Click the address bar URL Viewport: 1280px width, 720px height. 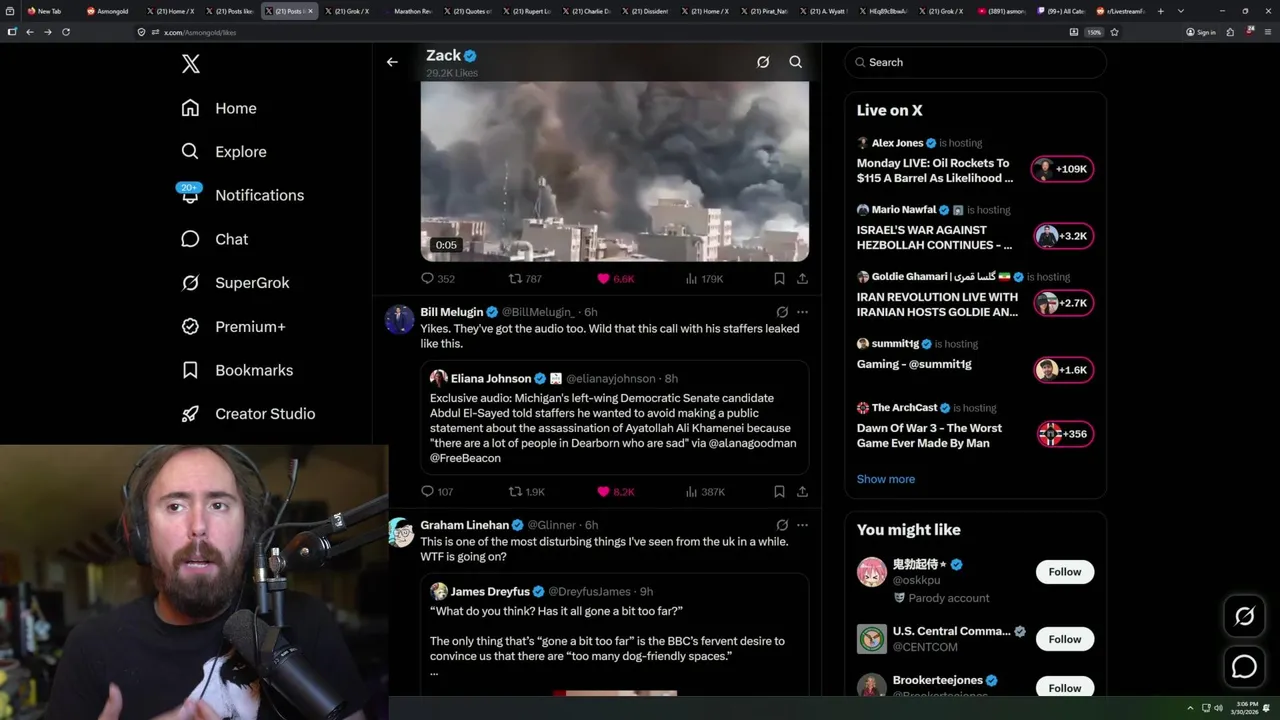[200, 32]
